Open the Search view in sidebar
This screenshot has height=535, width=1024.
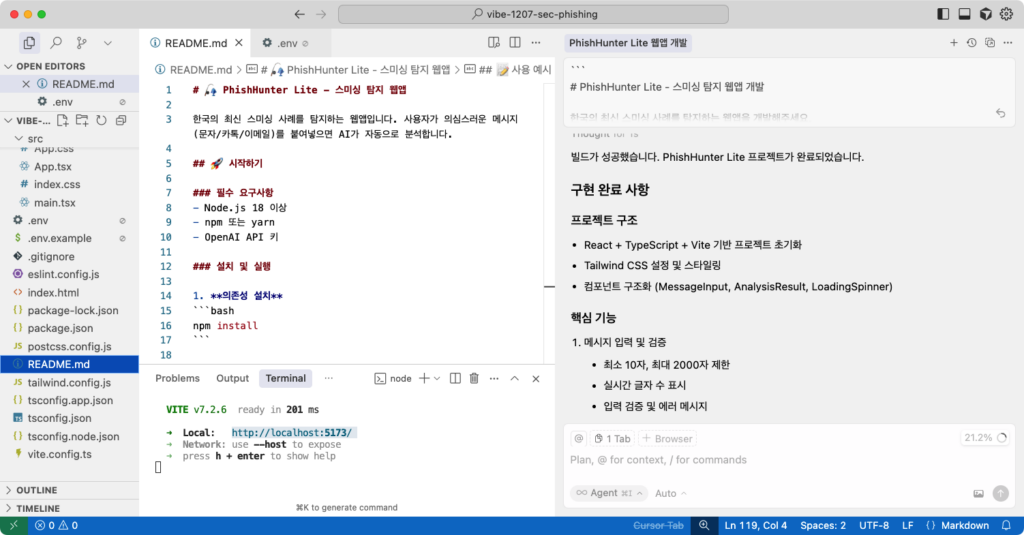point(56,43)
